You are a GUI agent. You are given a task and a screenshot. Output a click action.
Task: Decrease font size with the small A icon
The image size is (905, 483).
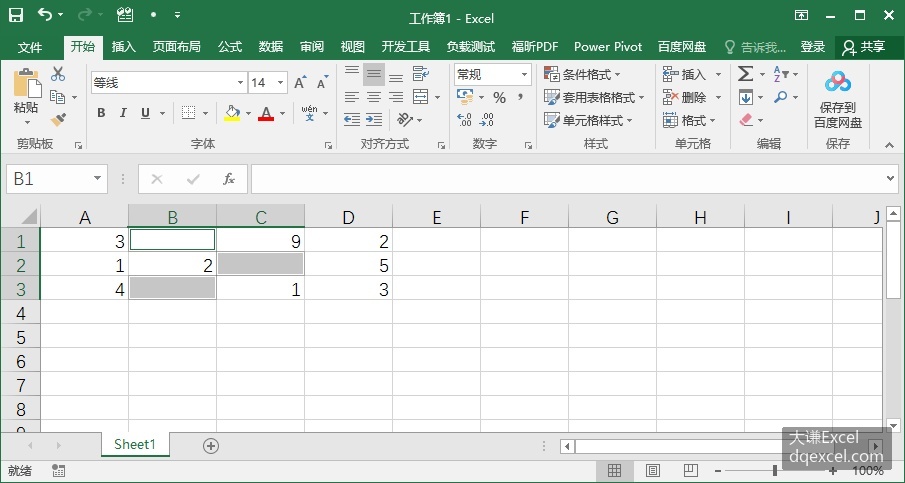click(323, 83)
